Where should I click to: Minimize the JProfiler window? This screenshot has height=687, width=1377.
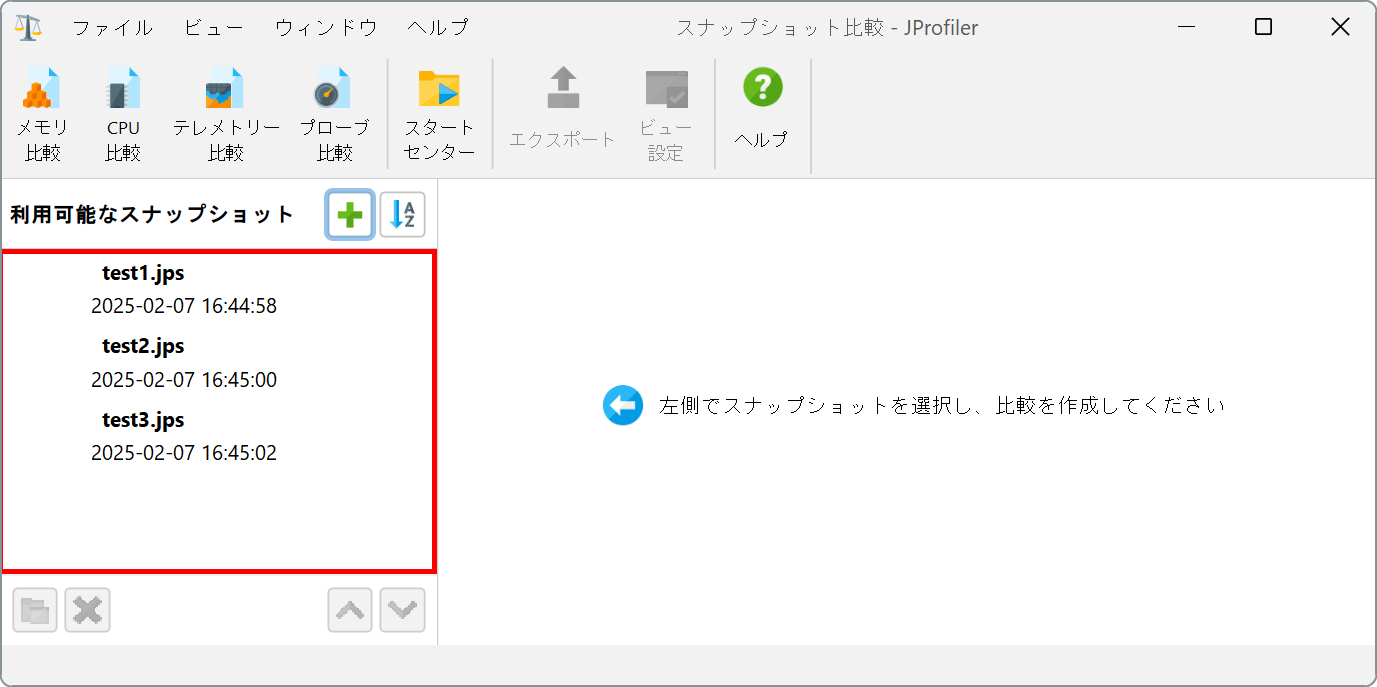tap(1186, 27)
